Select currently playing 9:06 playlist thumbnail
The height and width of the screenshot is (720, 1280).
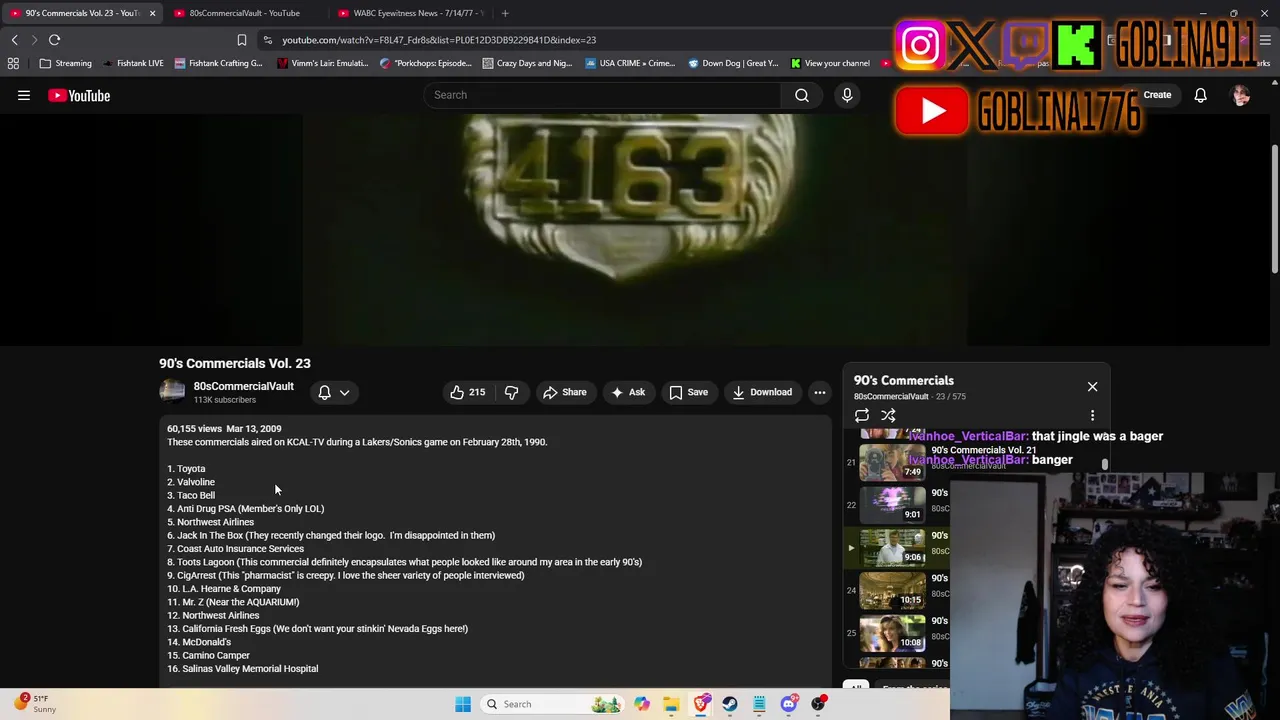tap(892, 547)
